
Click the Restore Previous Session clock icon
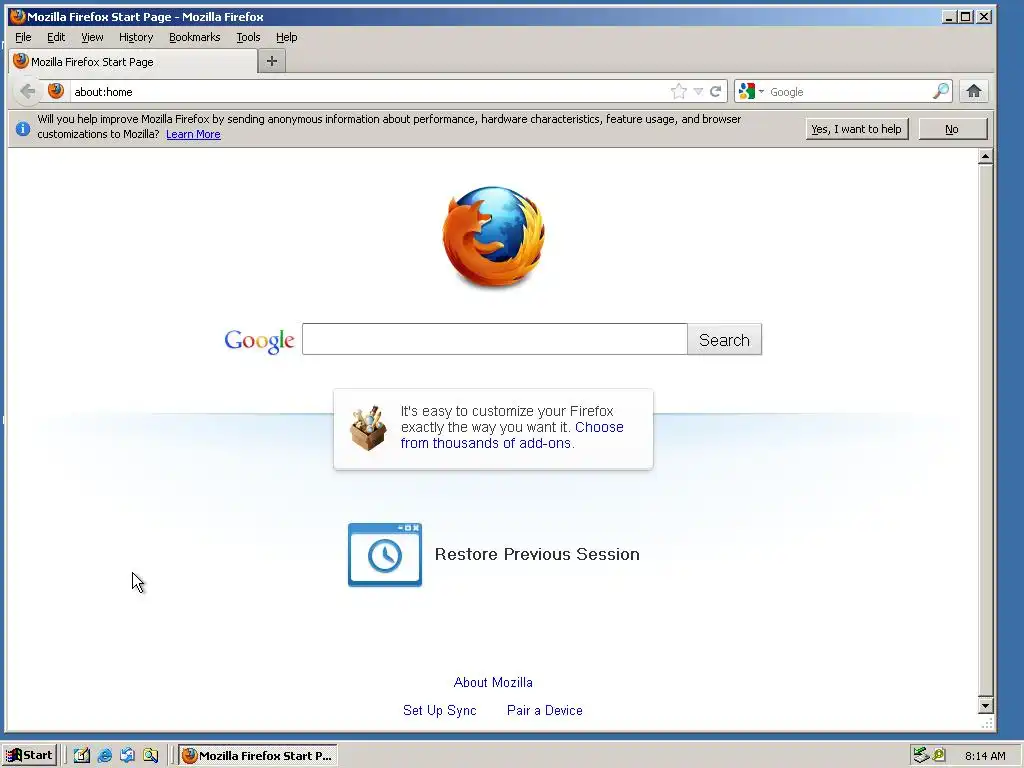coord(385,554)
